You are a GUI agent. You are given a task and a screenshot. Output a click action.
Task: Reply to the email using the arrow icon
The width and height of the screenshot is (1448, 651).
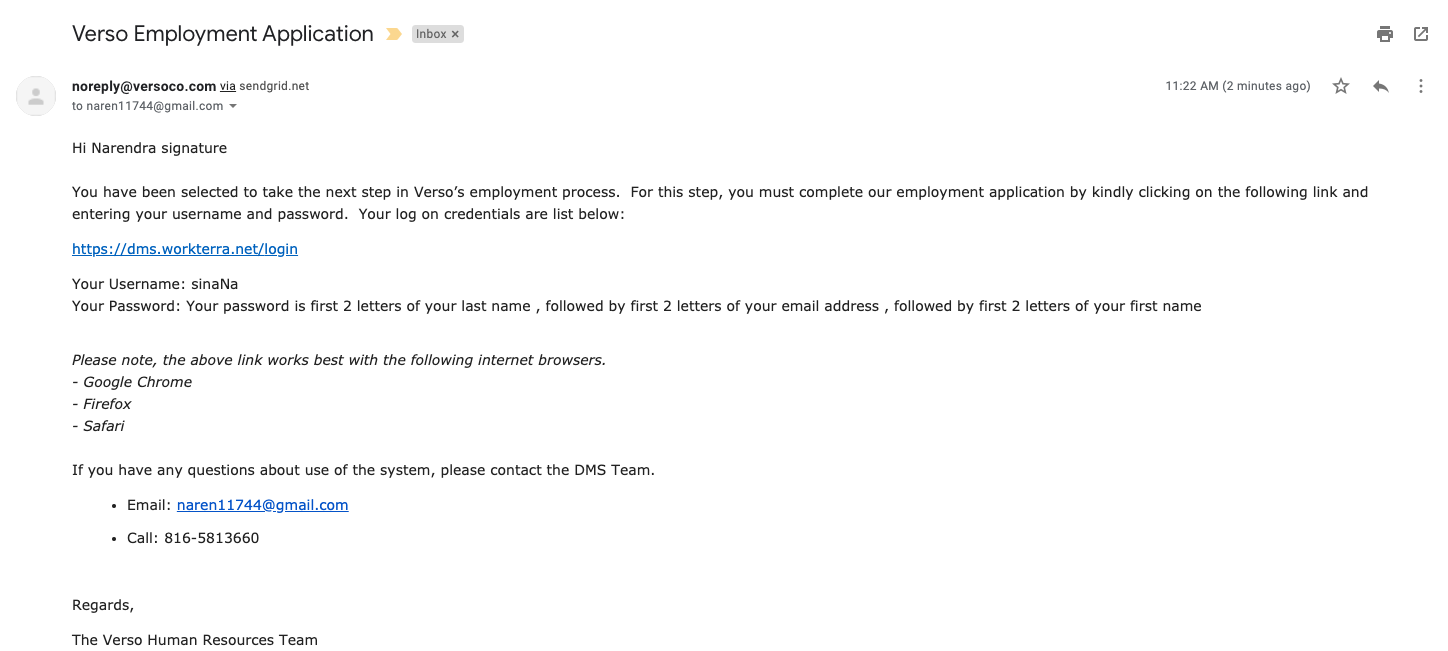1381,87
